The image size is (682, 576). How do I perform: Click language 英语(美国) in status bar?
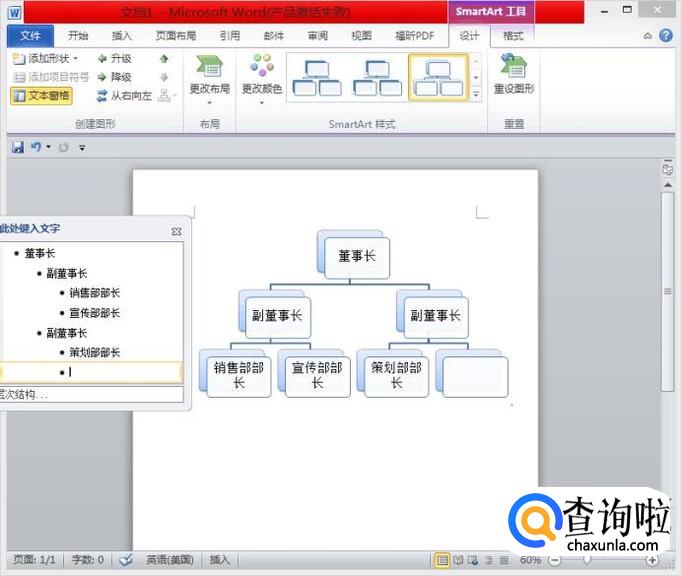point(170,559)
